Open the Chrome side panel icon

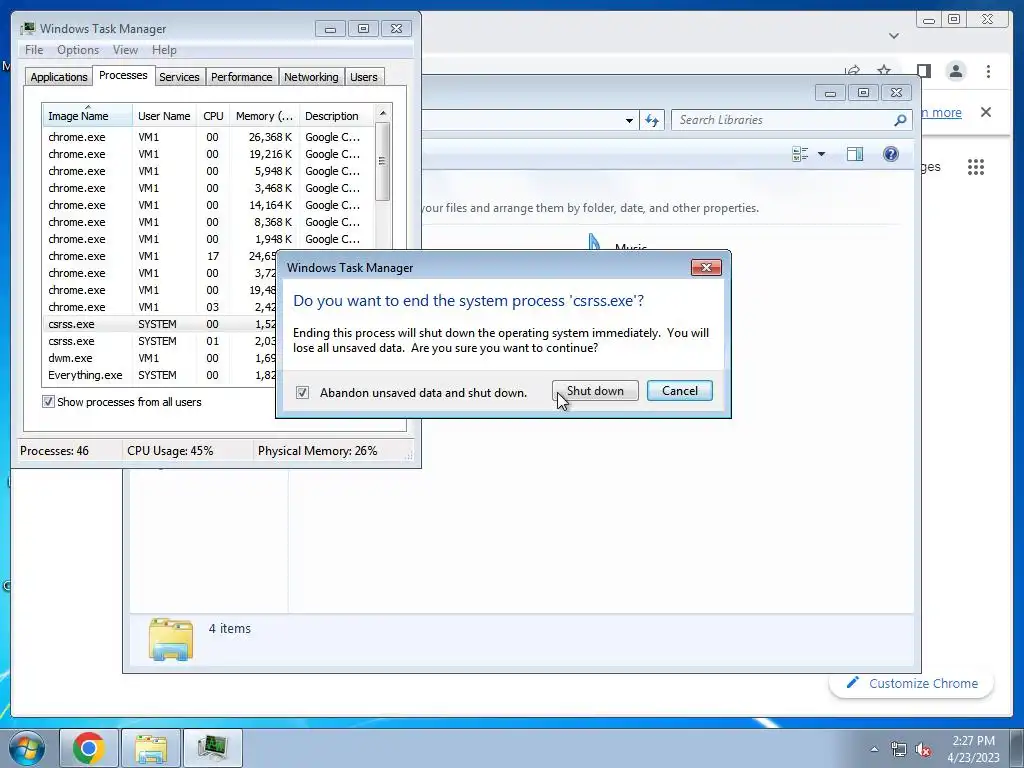click(x=923, y=71)
